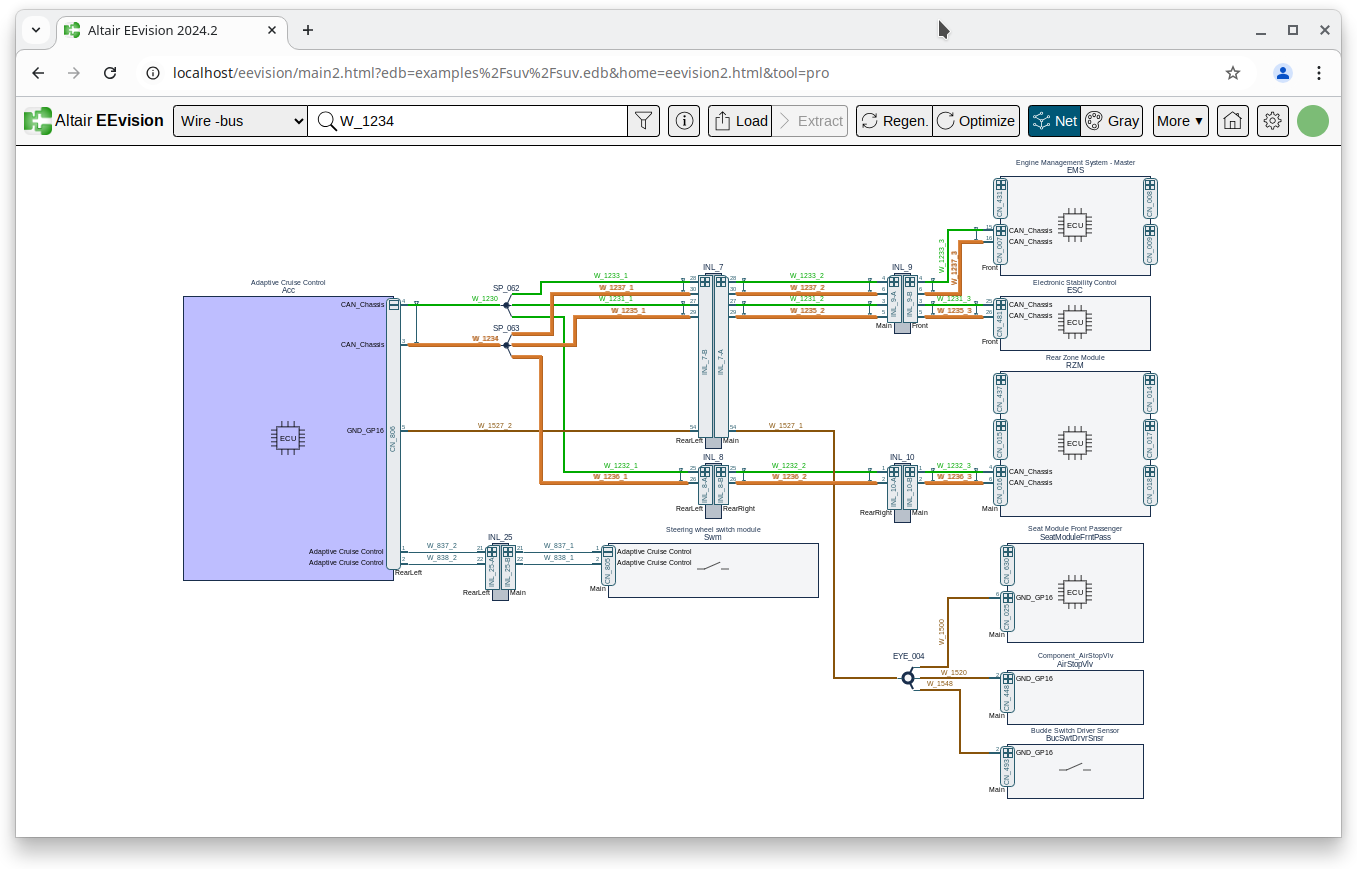The image size is (1357, 869).
Task: Click the filter funnel icon
Action: [644, 121]
